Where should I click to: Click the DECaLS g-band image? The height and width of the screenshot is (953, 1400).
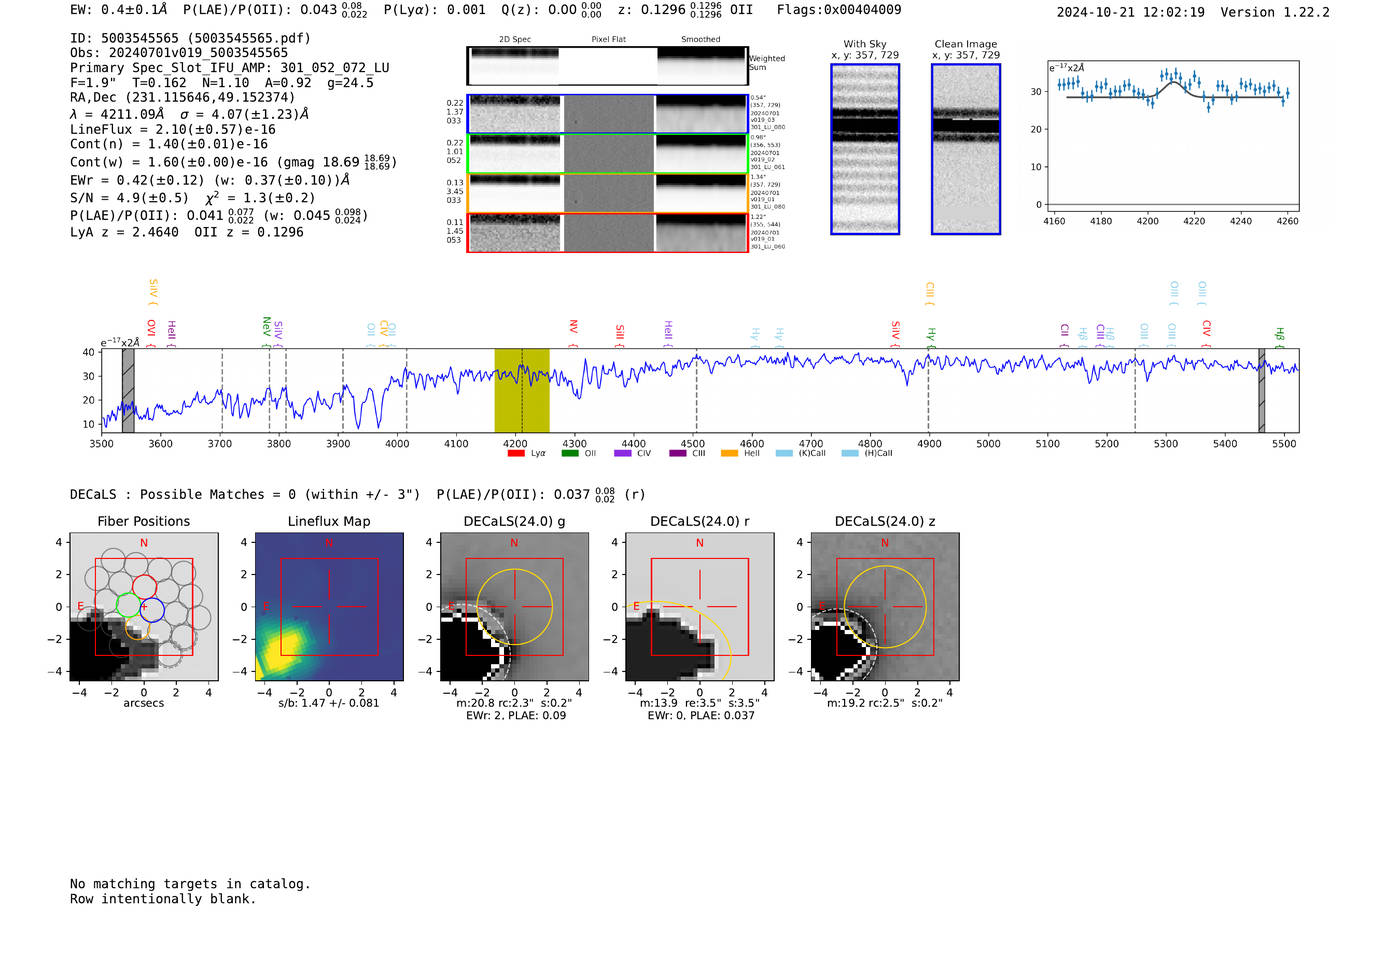[515, 607]
